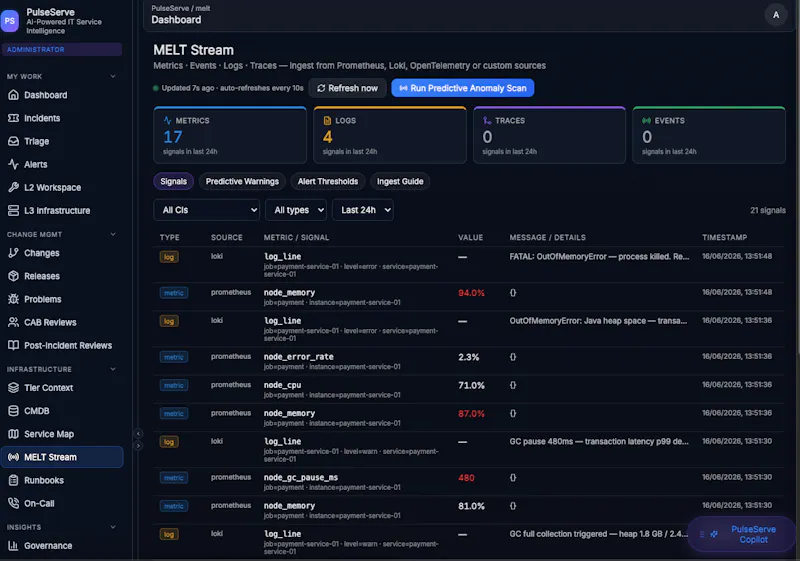Click the Traces card icon
Screen dimensions: 800x561
(487, 121)
